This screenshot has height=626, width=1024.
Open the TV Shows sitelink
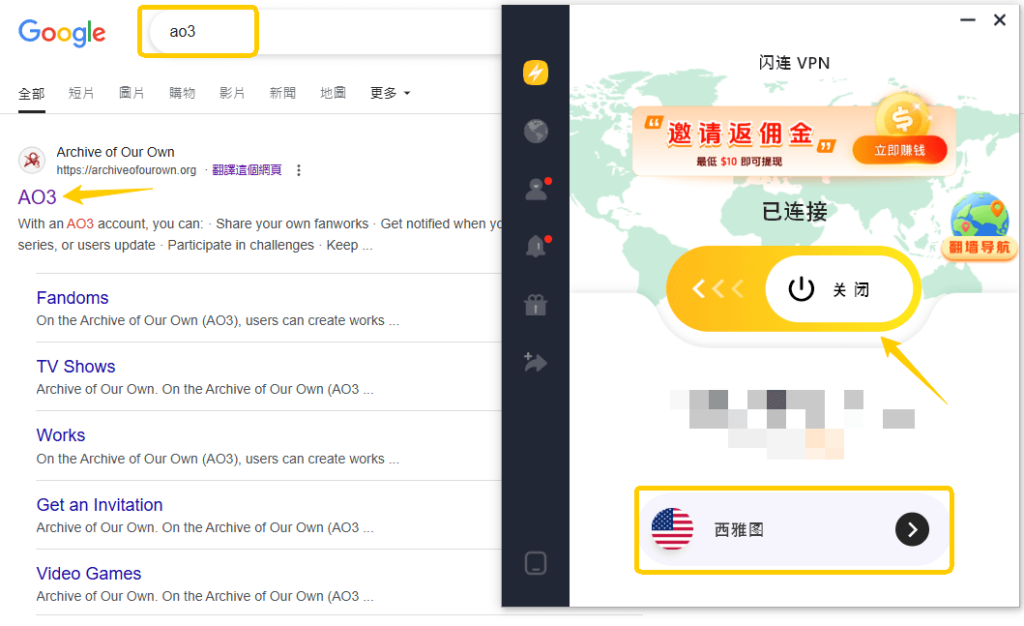point(76,367)
